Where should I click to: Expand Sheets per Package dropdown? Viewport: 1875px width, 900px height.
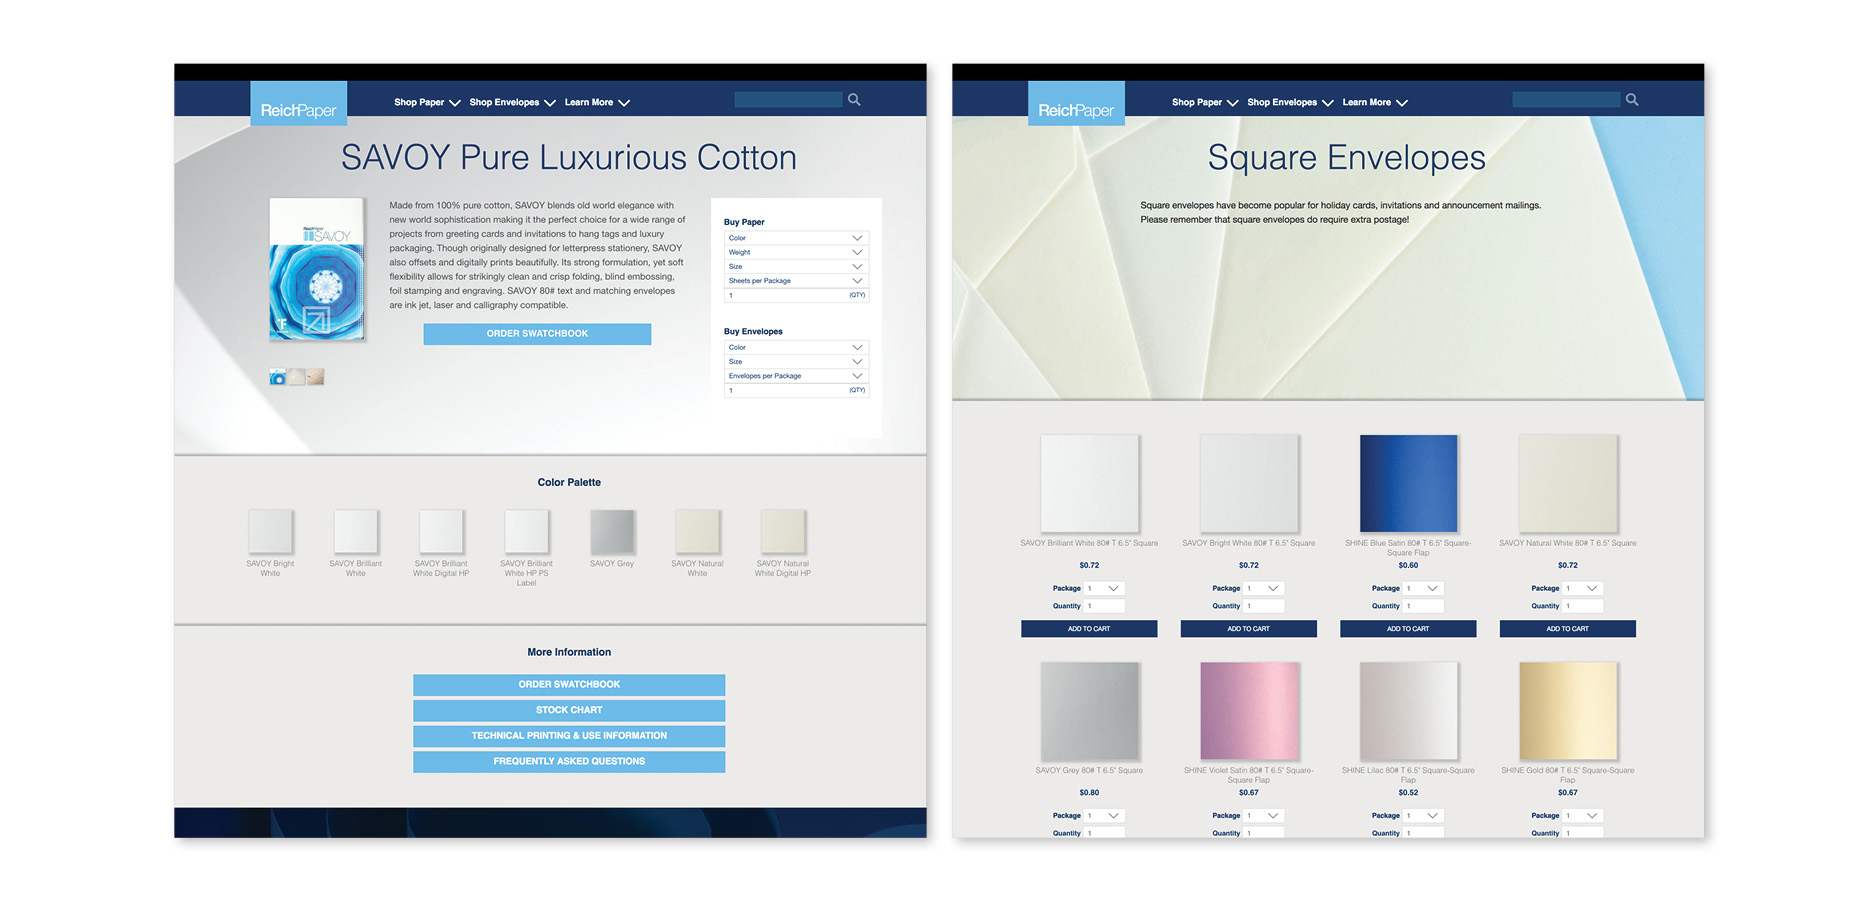point(796,281)
